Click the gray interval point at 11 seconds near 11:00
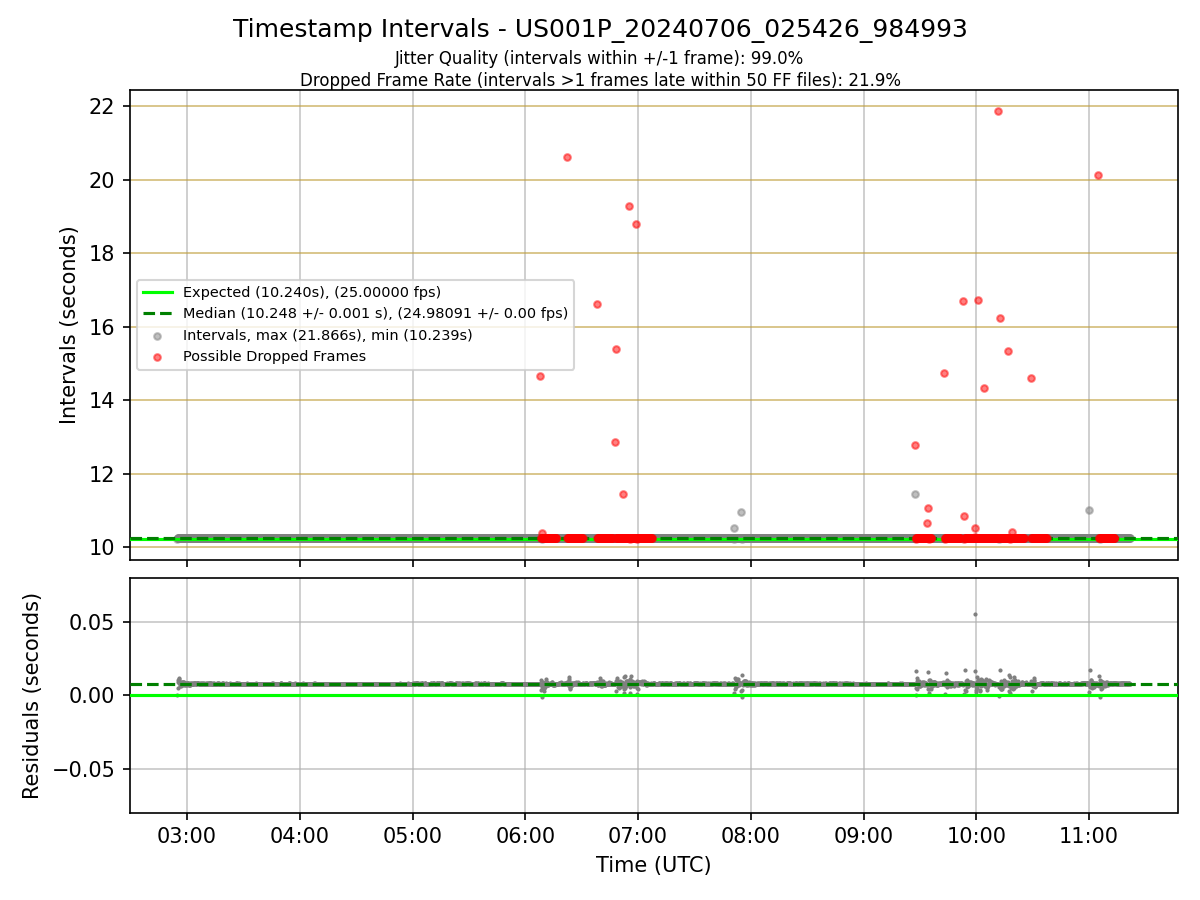Image resolution: width=1200 pixels, height=900 pixels. tap(1089, 510)
